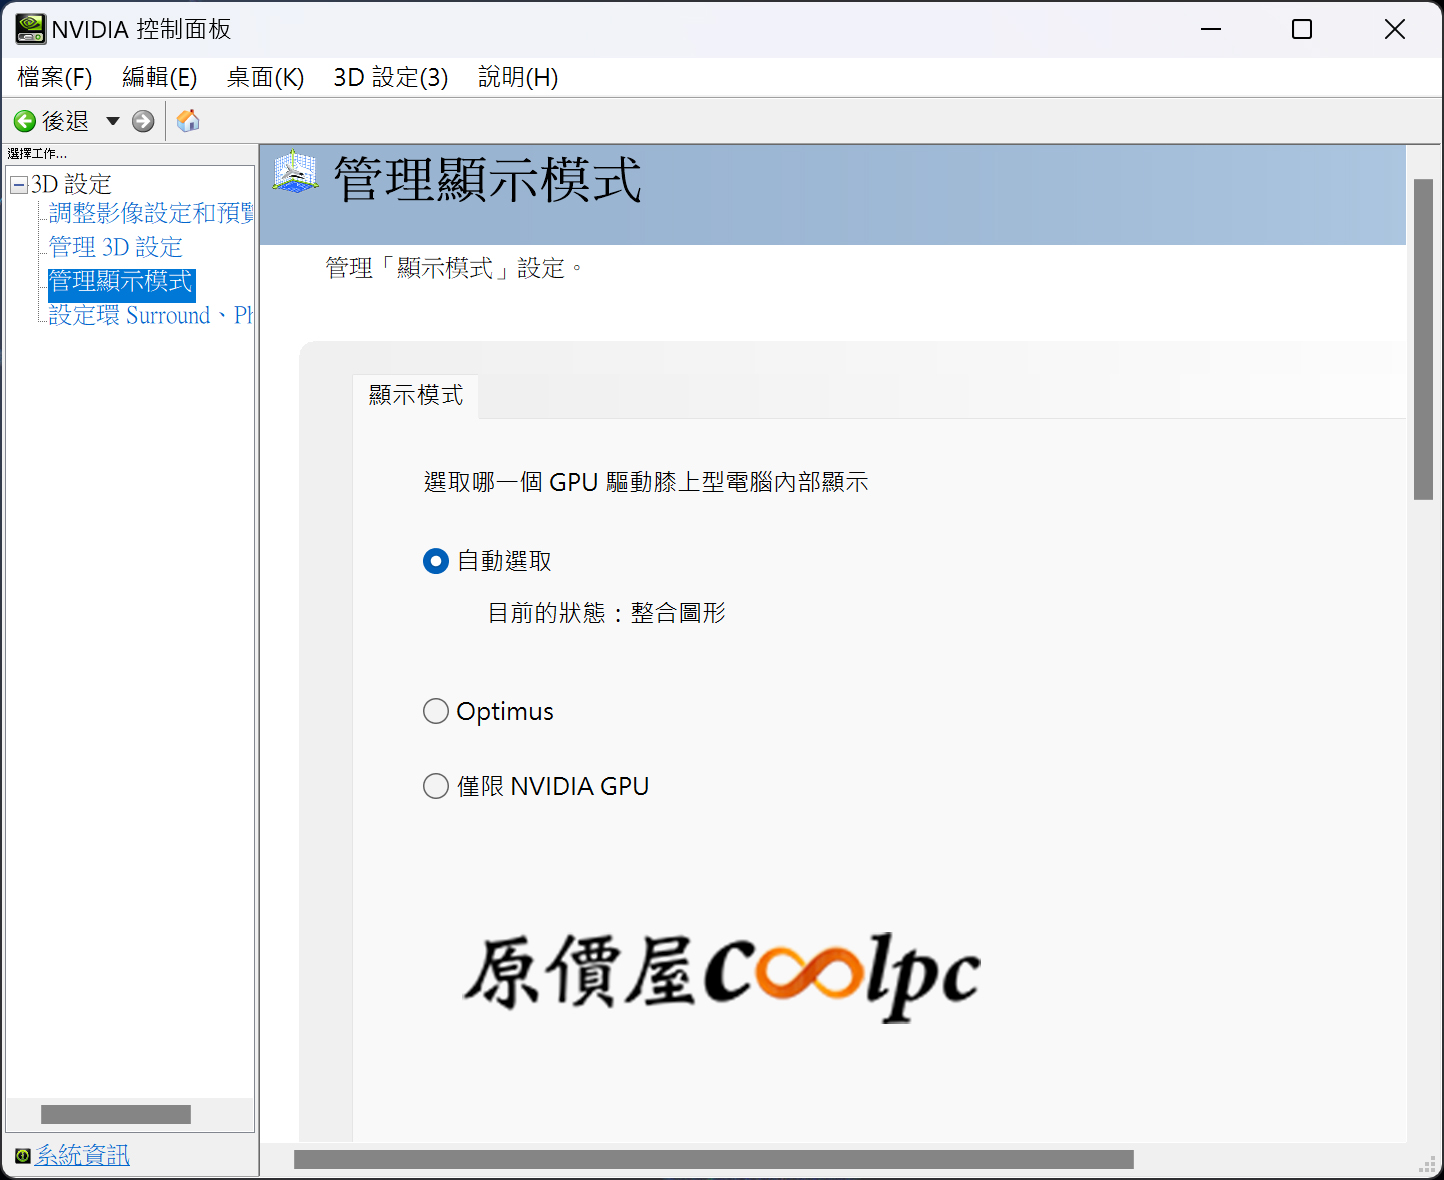Open the 檔案(F) menu
This screenshot has width=1444, height=1180.
point(55,77)
